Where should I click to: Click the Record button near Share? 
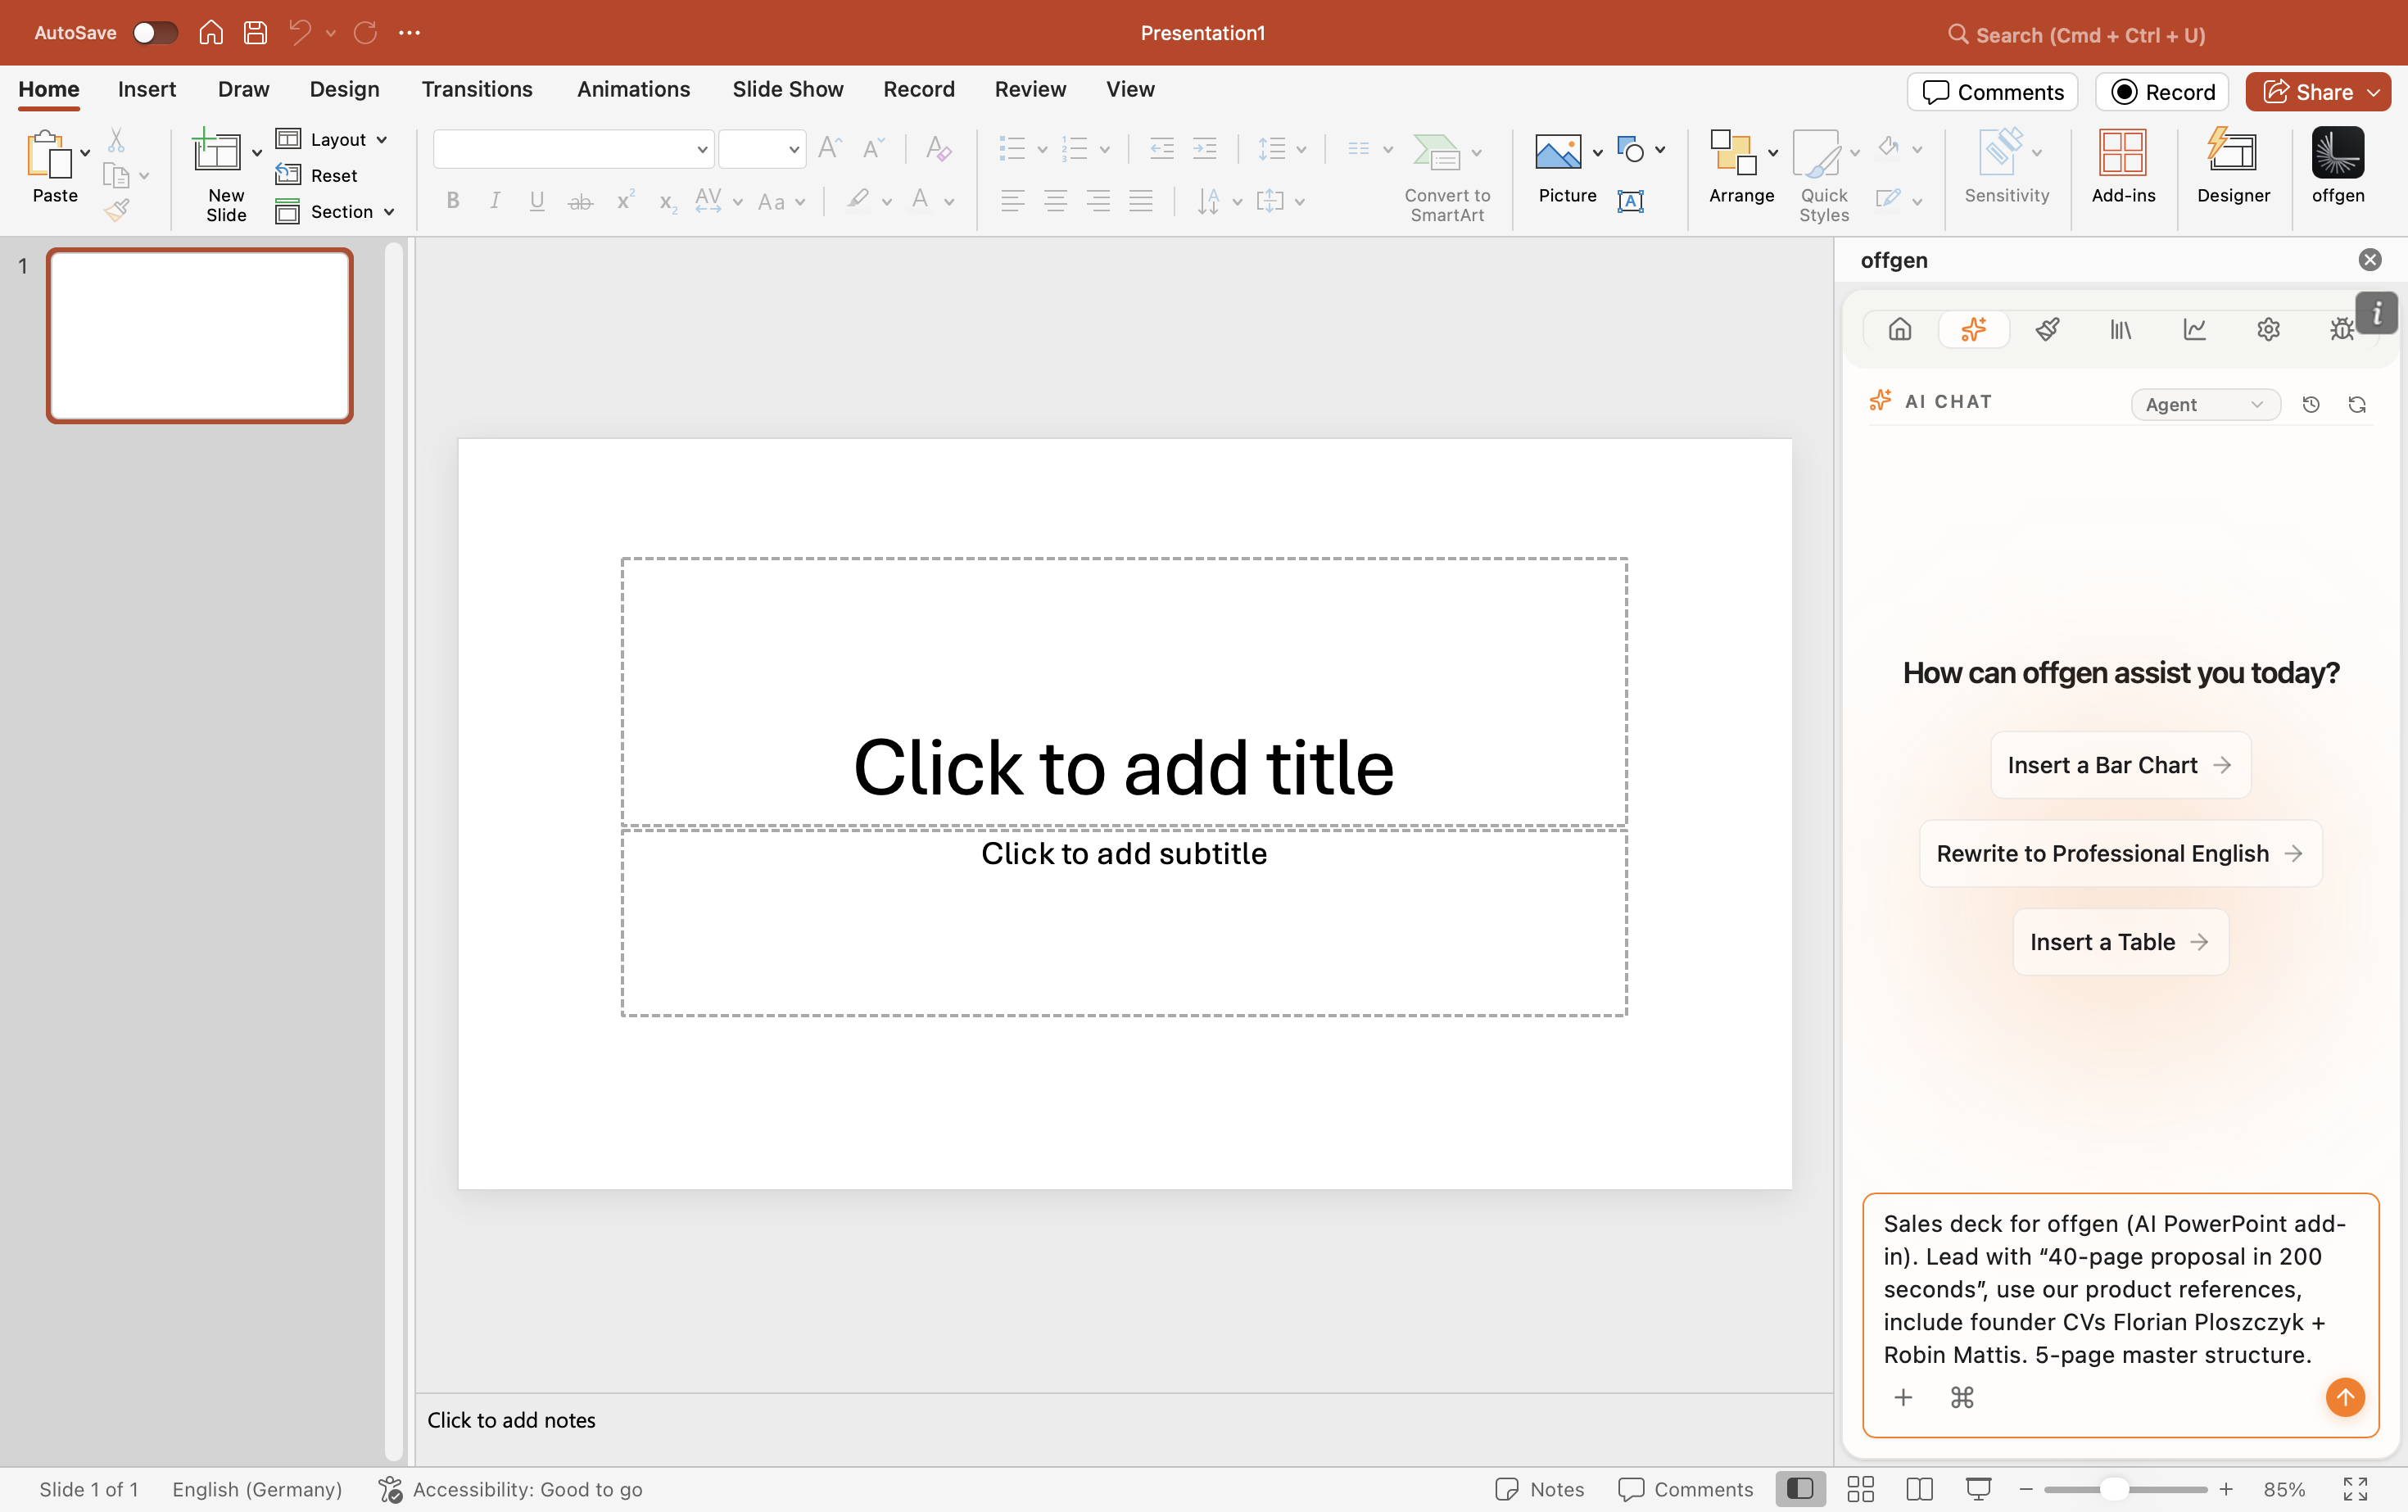pos(2162,92)
